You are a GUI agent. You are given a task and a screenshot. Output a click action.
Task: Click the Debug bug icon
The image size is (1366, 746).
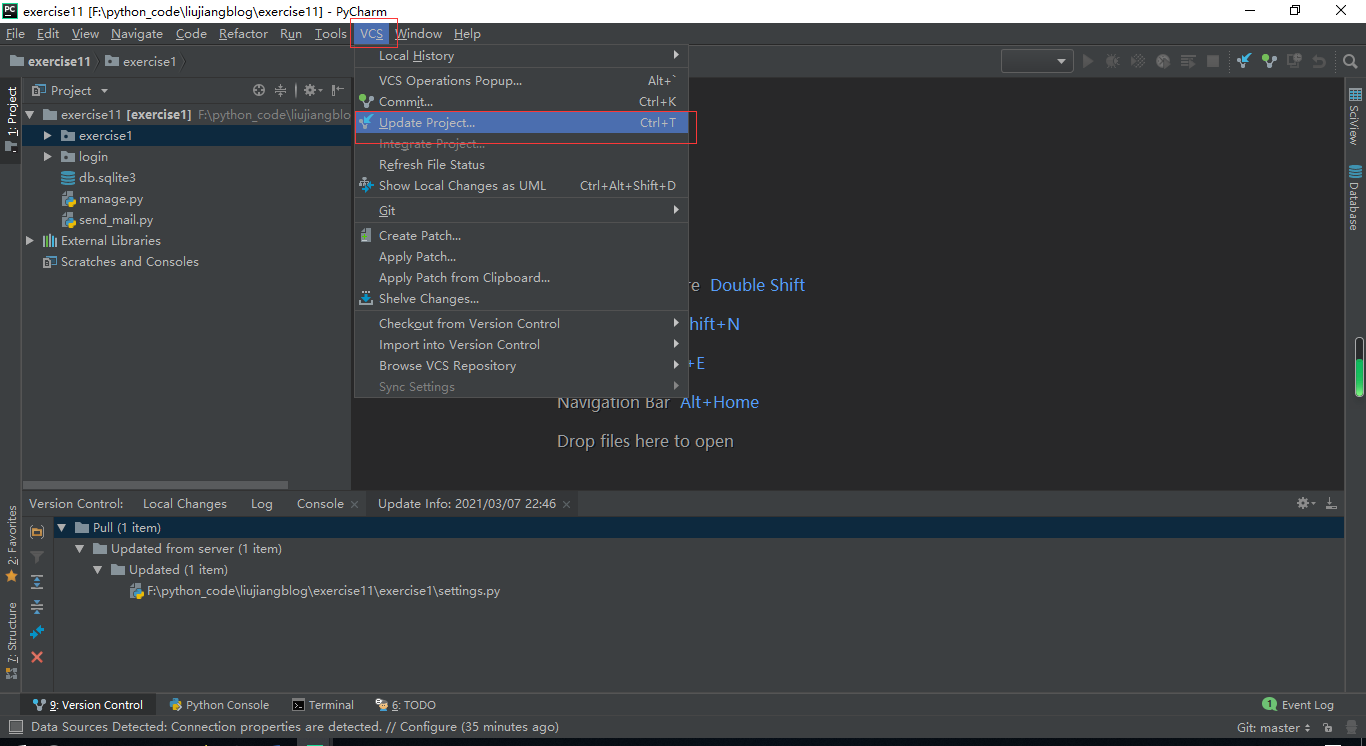(1113, 61)
